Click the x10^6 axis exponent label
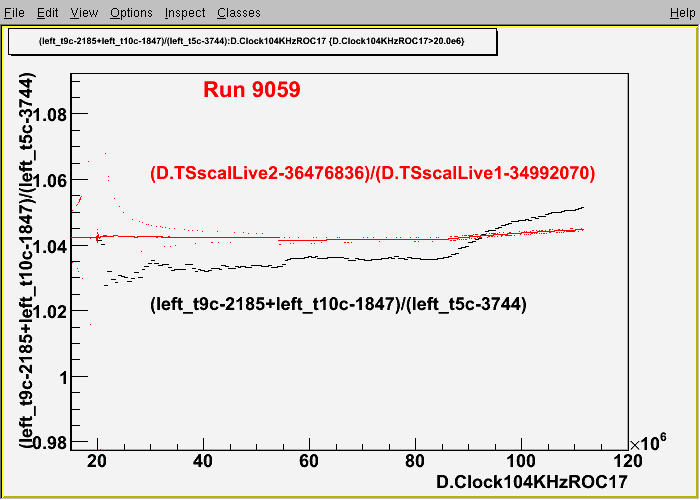 click(648, 442)
